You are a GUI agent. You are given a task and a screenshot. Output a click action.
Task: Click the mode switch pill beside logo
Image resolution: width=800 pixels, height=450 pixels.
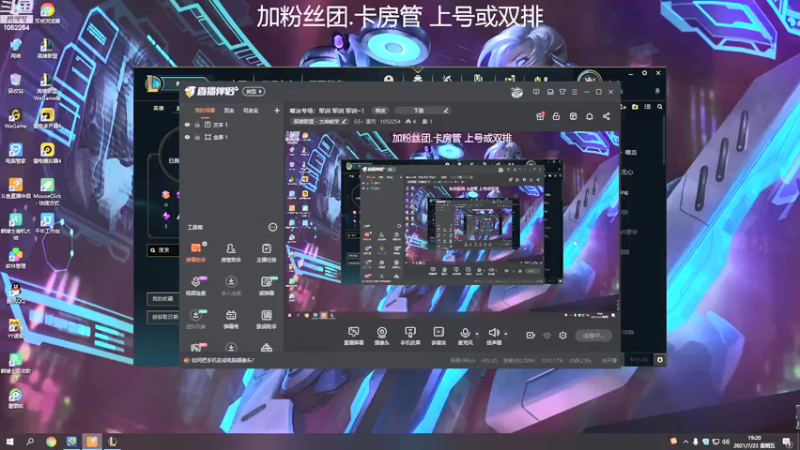pyautogui.click(x=254, y=92)
